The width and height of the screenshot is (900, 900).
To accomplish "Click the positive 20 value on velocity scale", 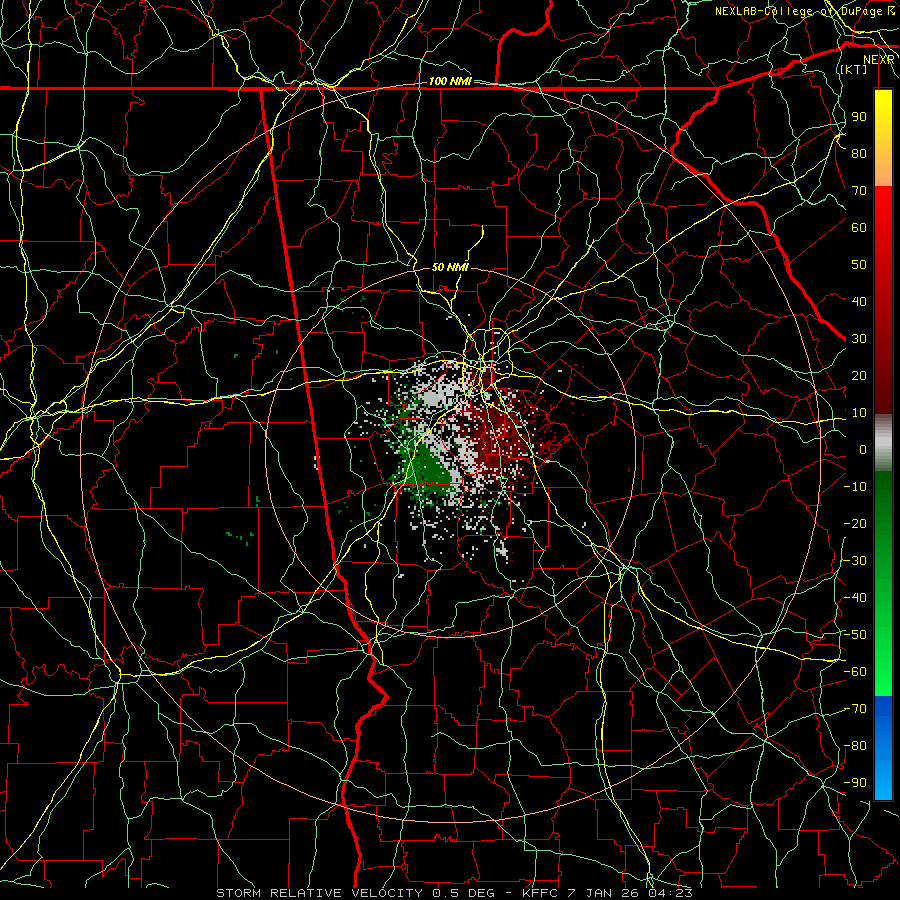I will pyautogui.click(x=859, y=376).
